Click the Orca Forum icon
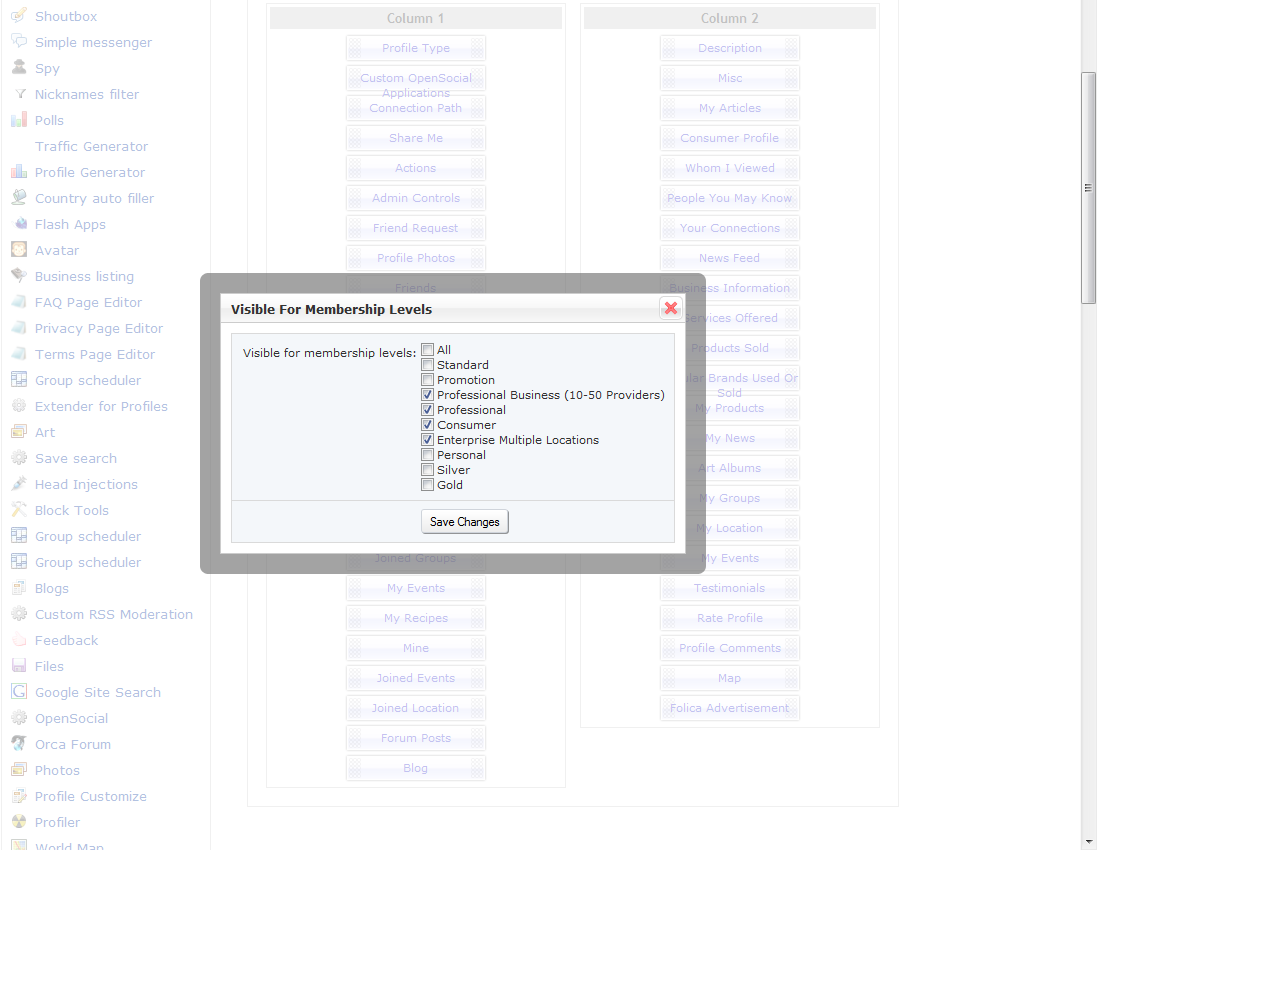The width and height of the screenshot is (1280, 994). 19,744
